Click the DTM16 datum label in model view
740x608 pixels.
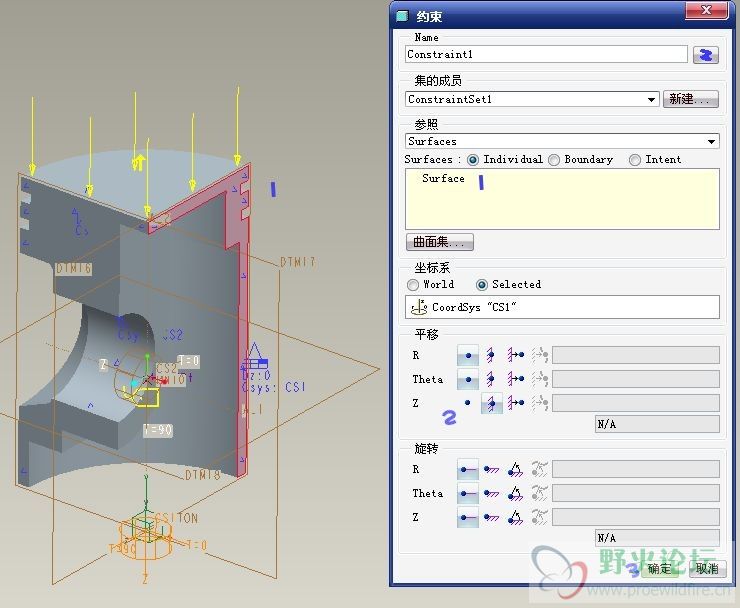tap(74, 269)
